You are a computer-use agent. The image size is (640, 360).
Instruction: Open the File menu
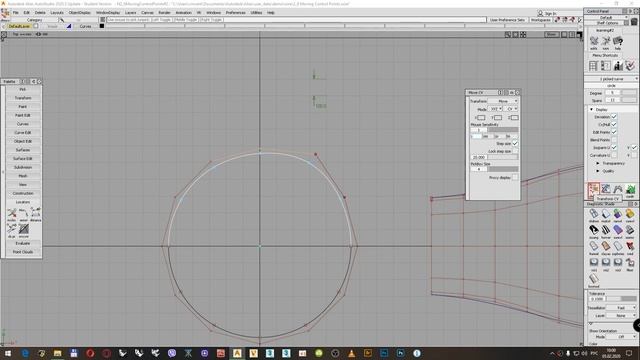click(16, 13)
